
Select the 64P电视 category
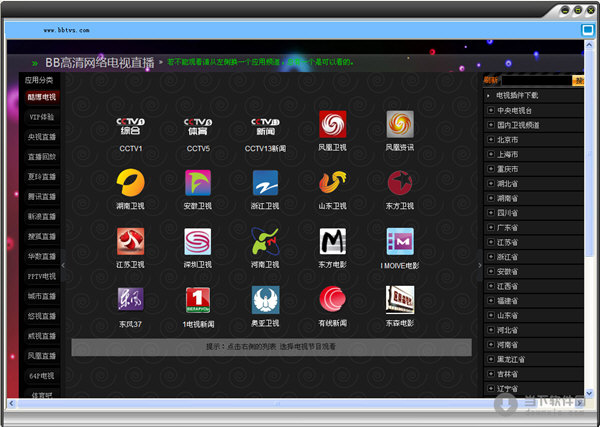point(42,375)
